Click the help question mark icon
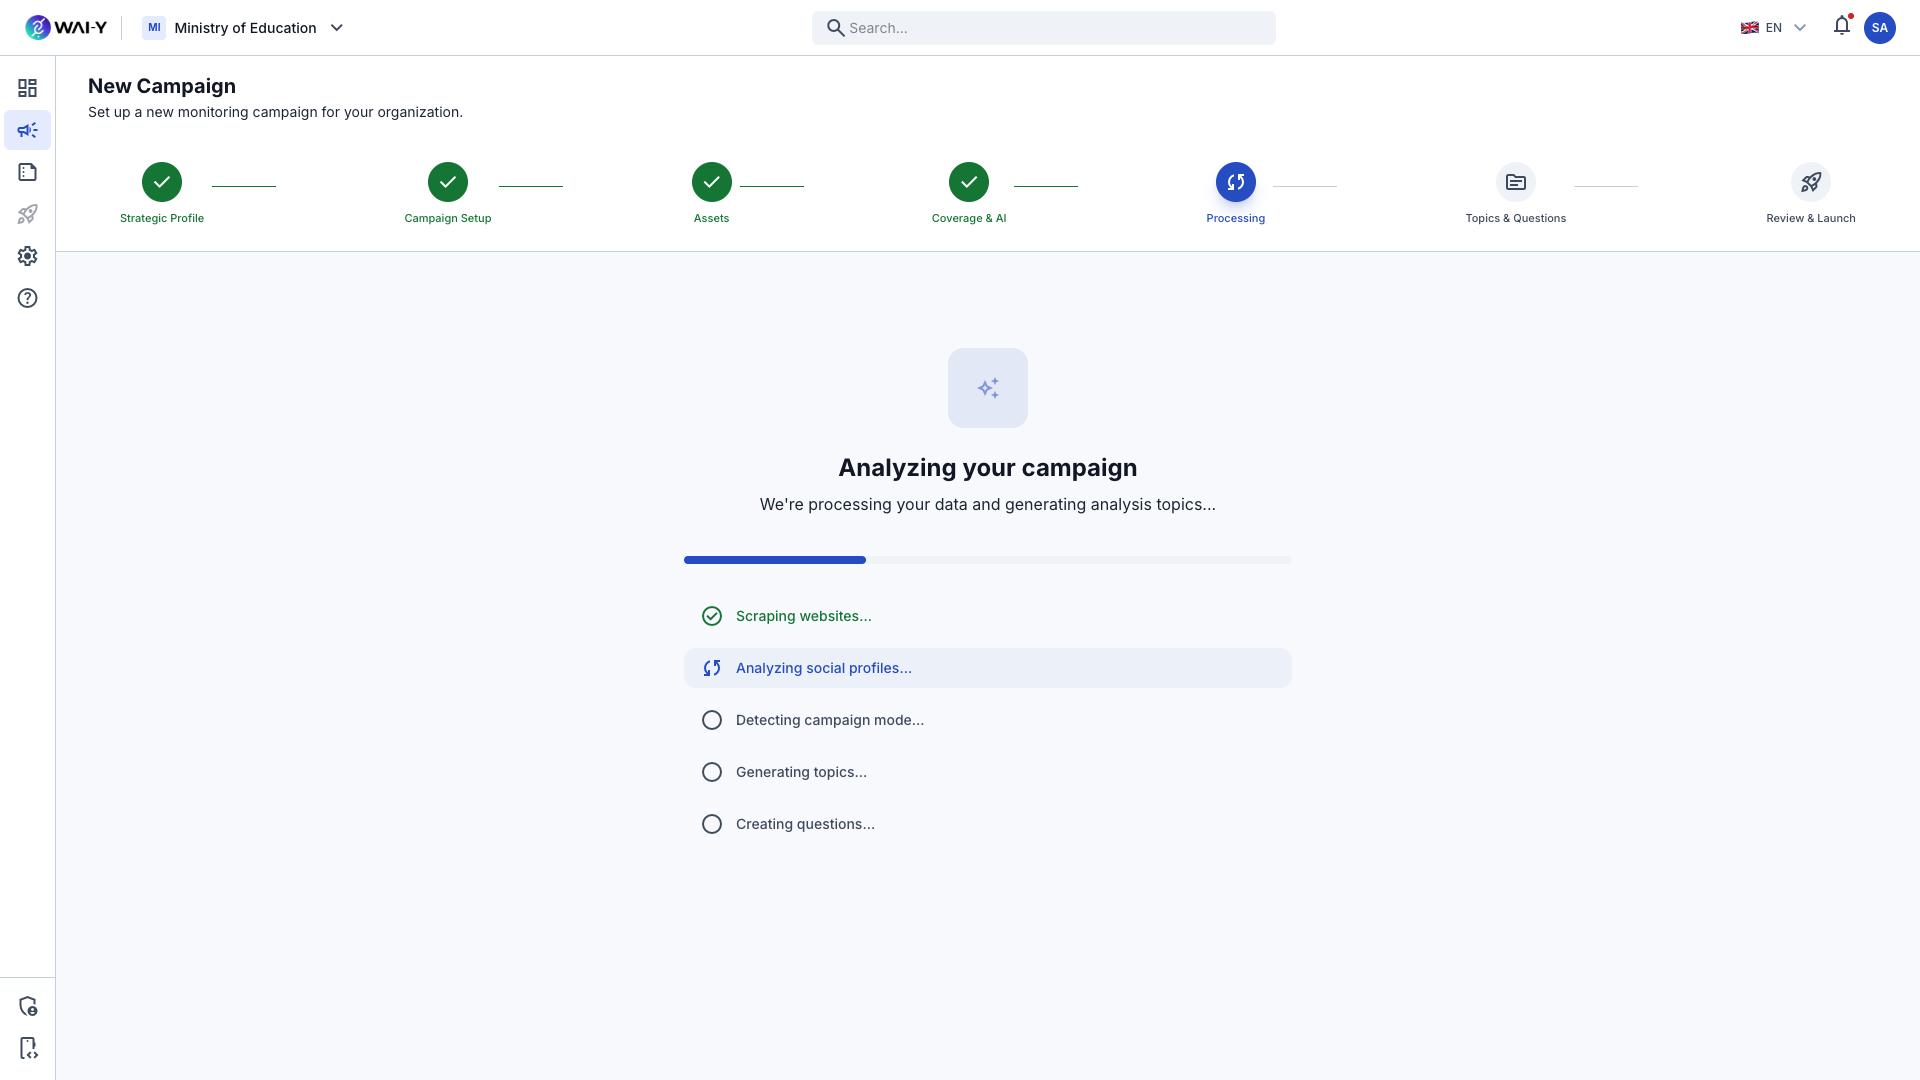Screen dimensions: 1920x1080 coord(27,298)
